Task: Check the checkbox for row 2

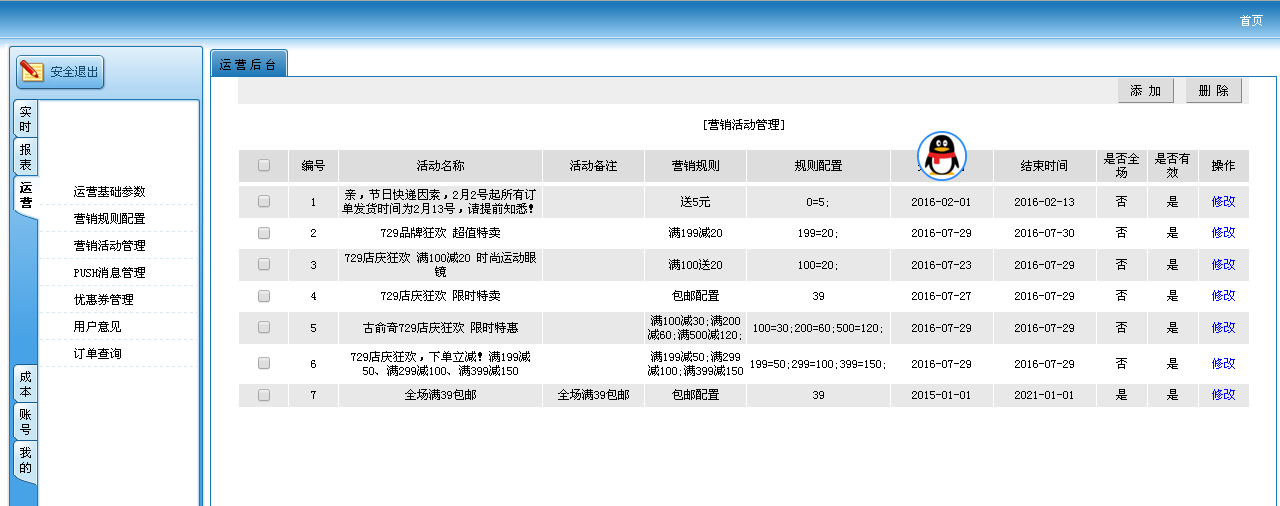Action: pyautogui.click(x=264, y=233)
